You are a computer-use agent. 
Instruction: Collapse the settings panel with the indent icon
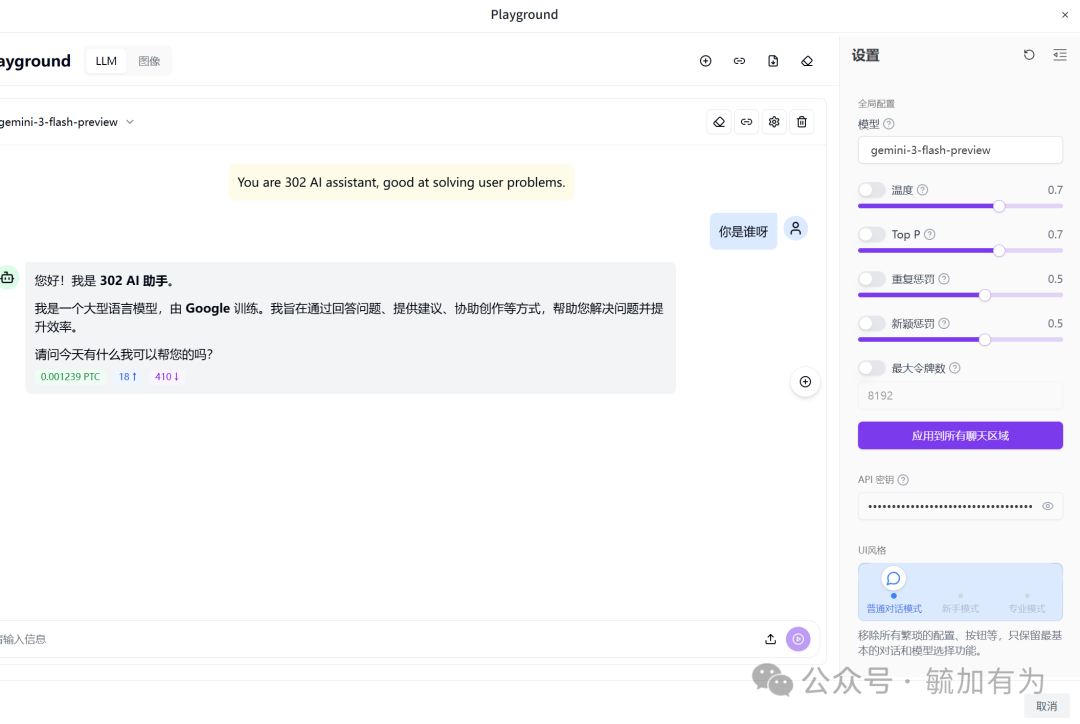point(1059,55)
